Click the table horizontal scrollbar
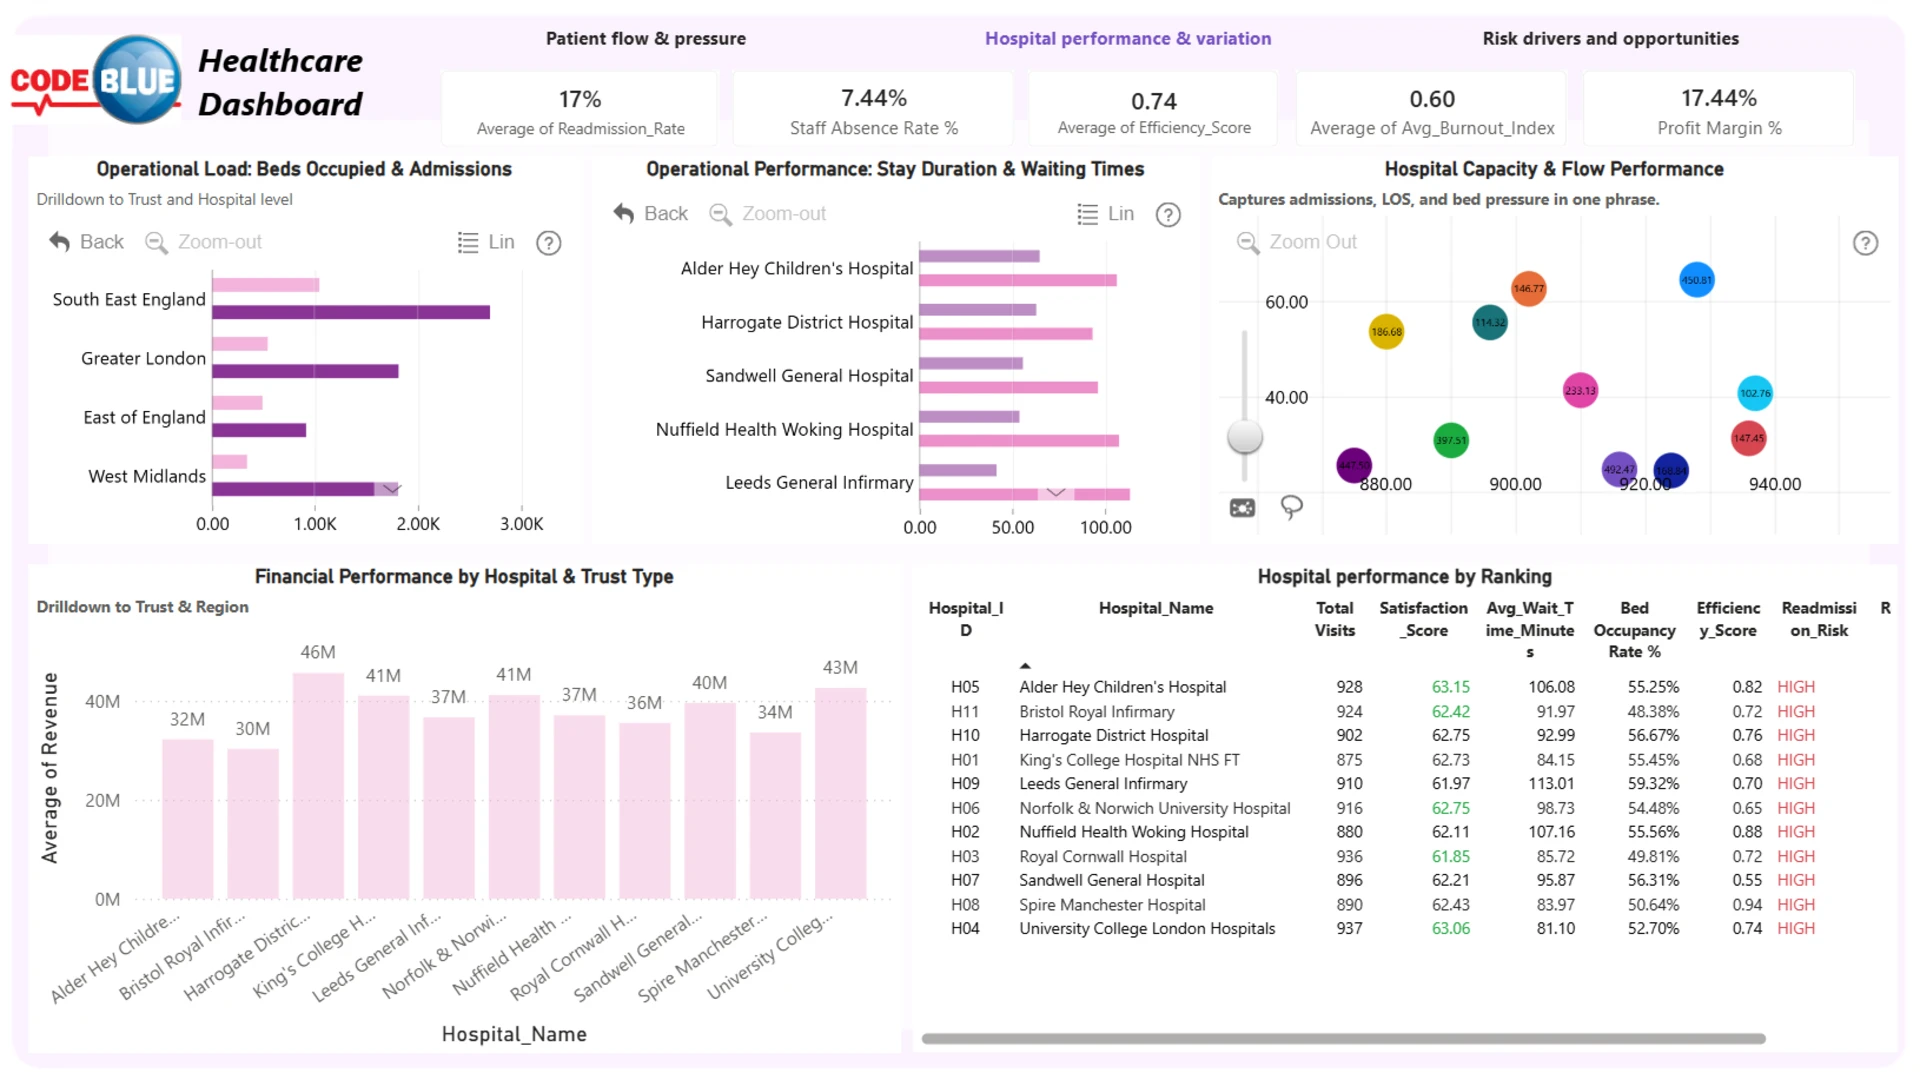1920x1080 pixels. click(1343, 1039)
